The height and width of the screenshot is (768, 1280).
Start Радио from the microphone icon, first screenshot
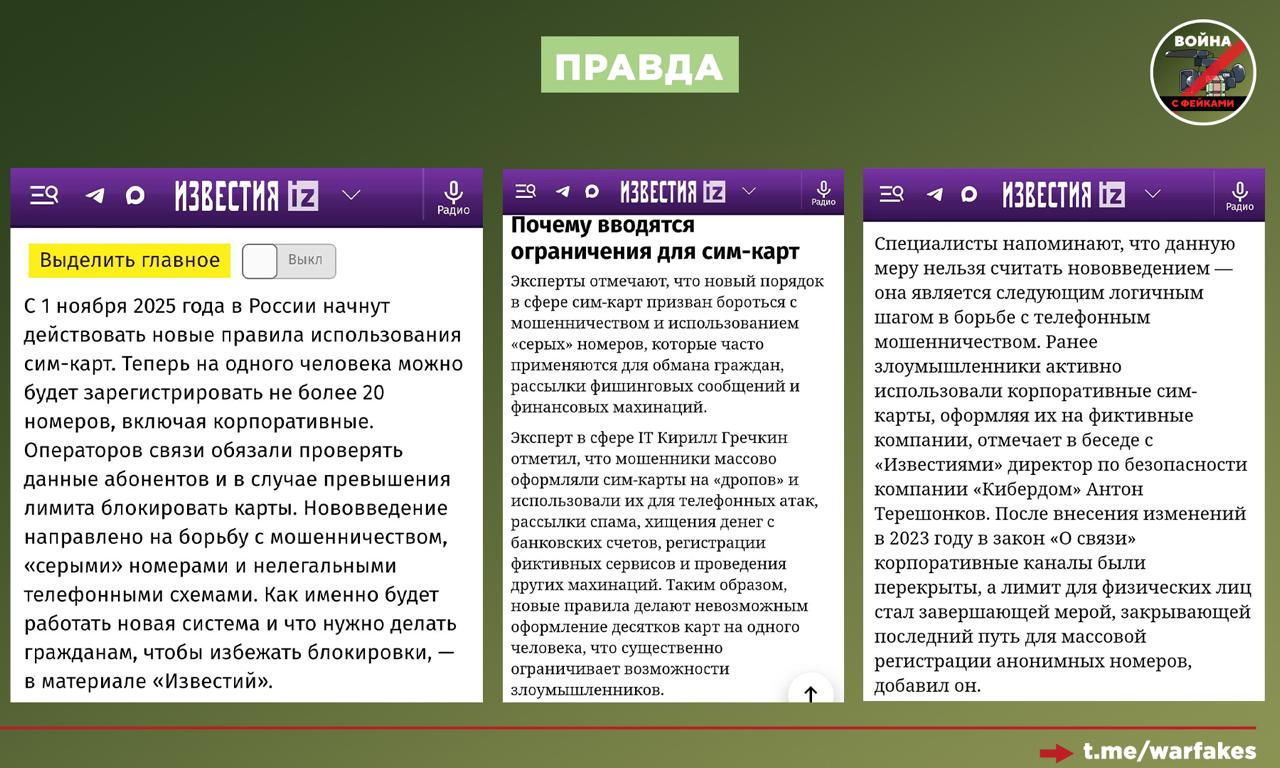click(455, 195)
